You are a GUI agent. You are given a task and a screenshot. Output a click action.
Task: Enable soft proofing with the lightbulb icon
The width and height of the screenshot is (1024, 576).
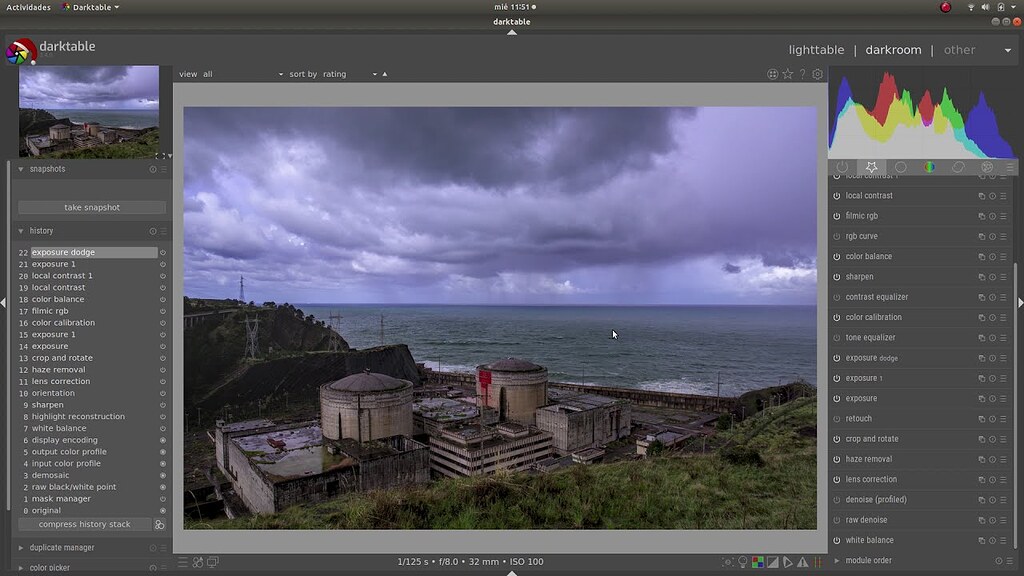(742, 561)
